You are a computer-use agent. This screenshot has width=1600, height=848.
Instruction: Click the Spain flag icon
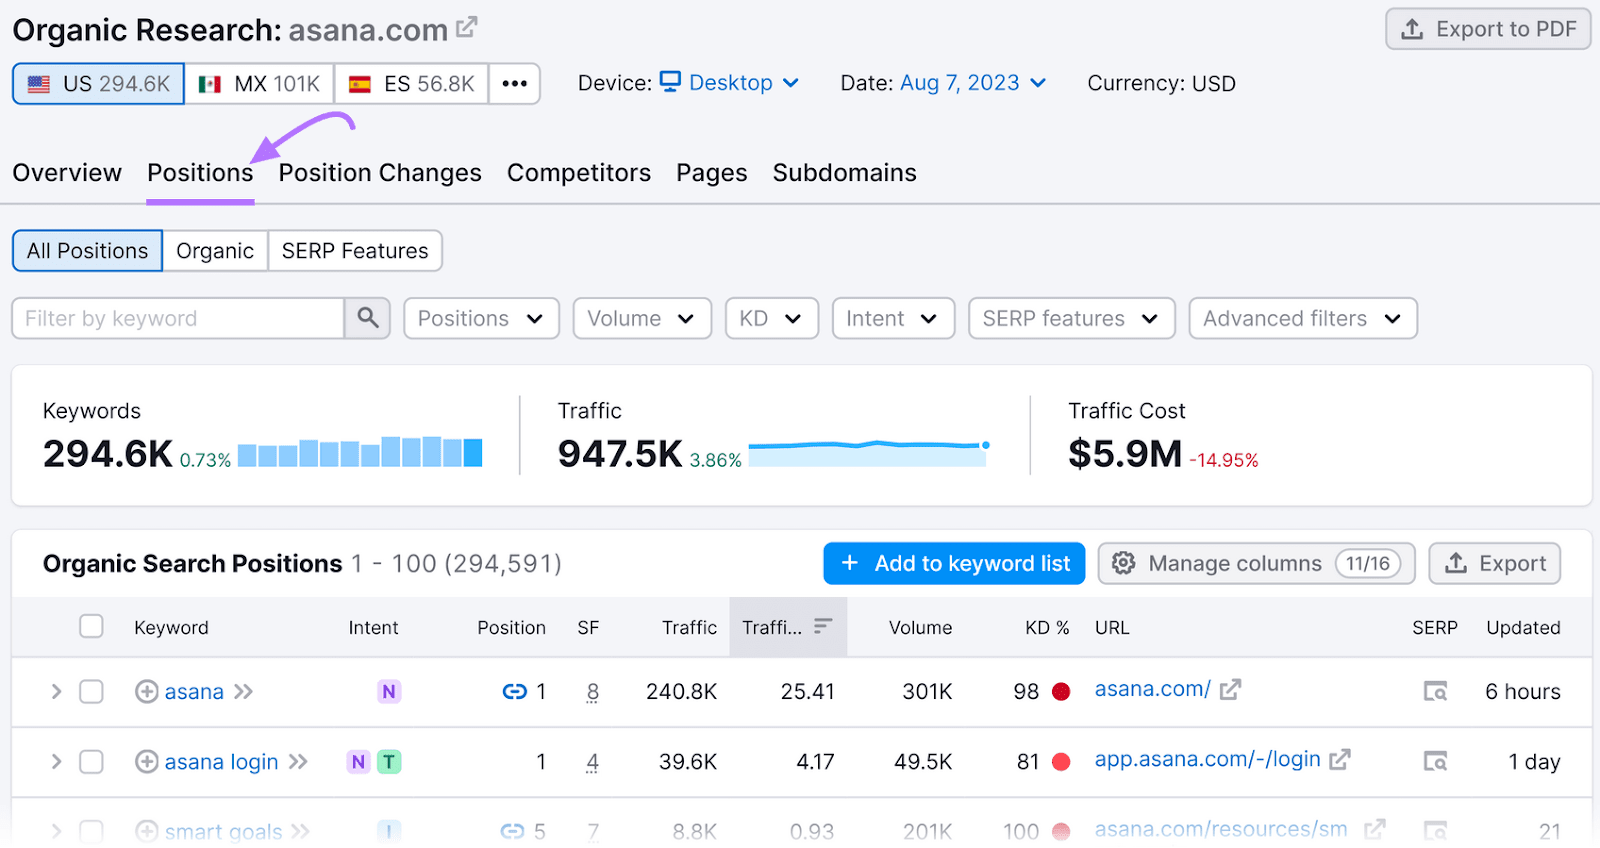pos(360,84)
